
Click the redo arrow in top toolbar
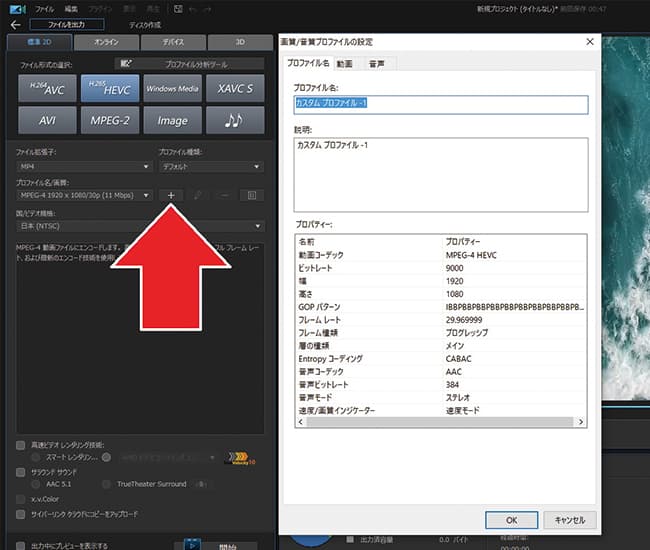(207, 9)
